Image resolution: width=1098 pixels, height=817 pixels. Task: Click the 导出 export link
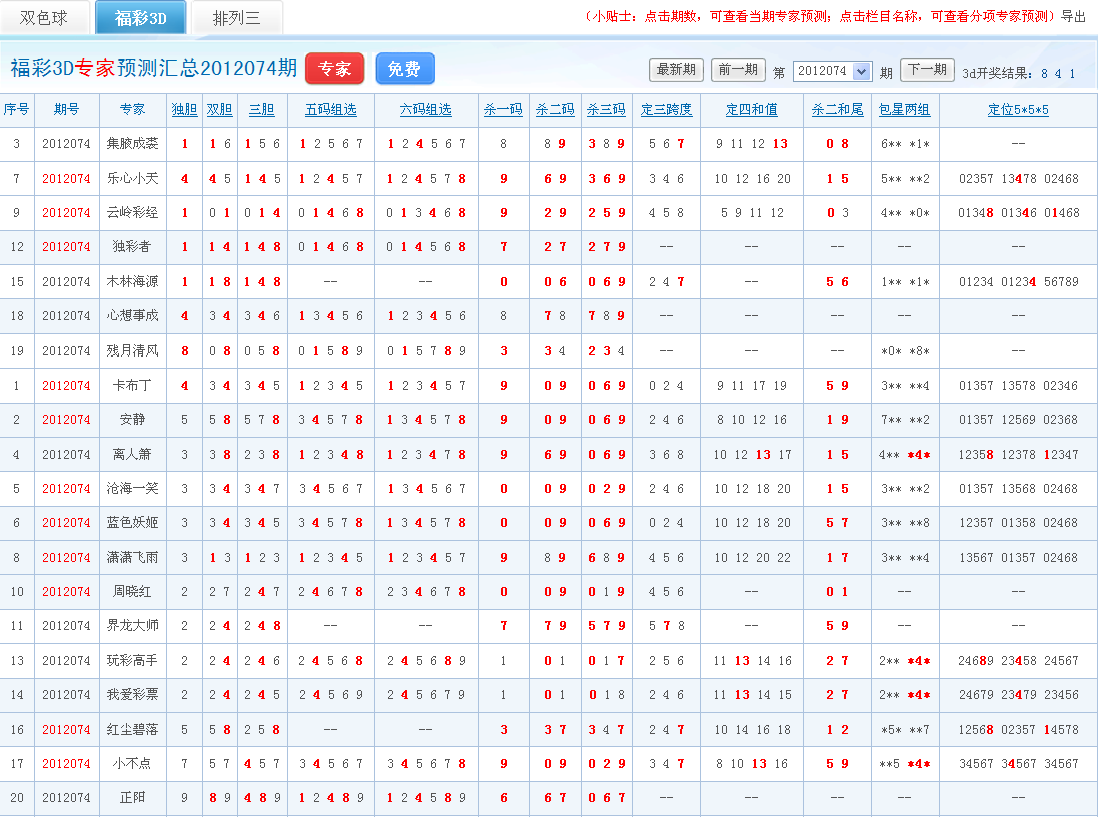(1073, 17)
